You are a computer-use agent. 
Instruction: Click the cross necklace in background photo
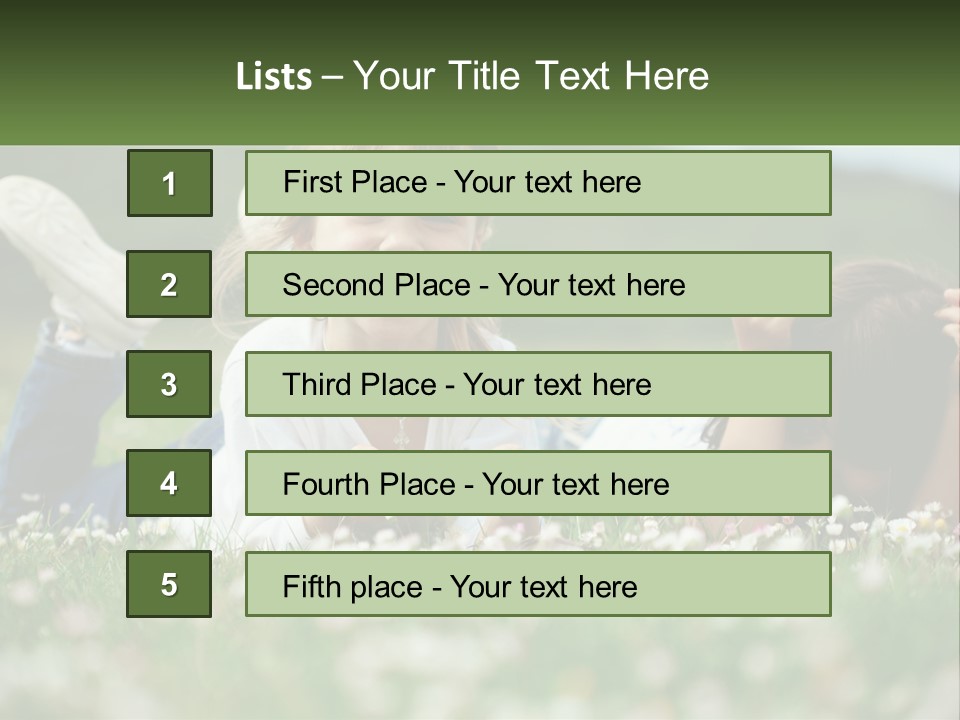401,434
